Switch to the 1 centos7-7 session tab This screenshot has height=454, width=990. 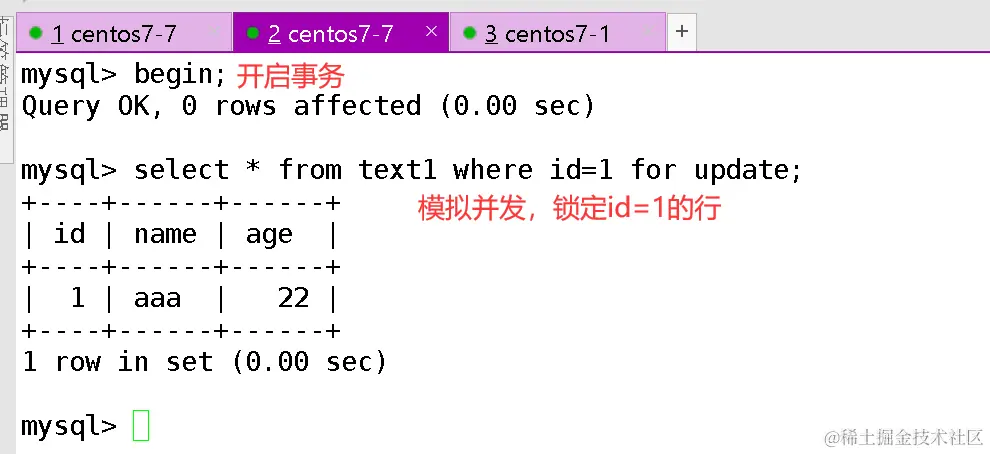click(x=113, y=34)
